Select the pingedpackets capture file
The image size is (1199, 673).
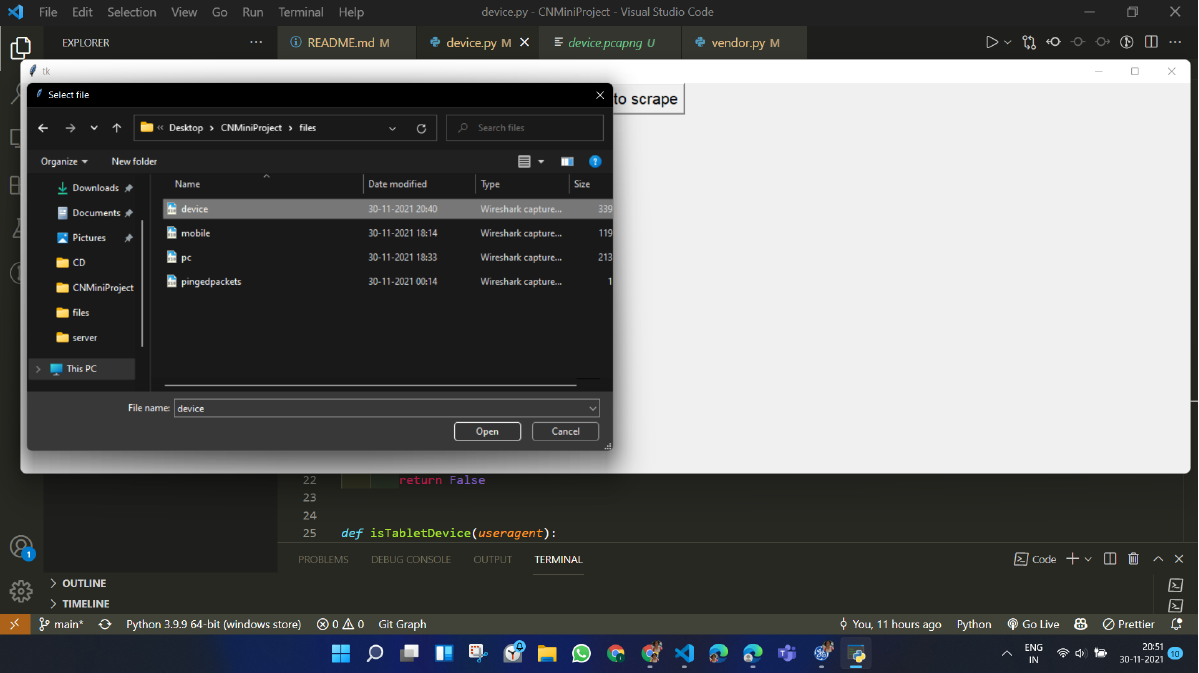388,281
